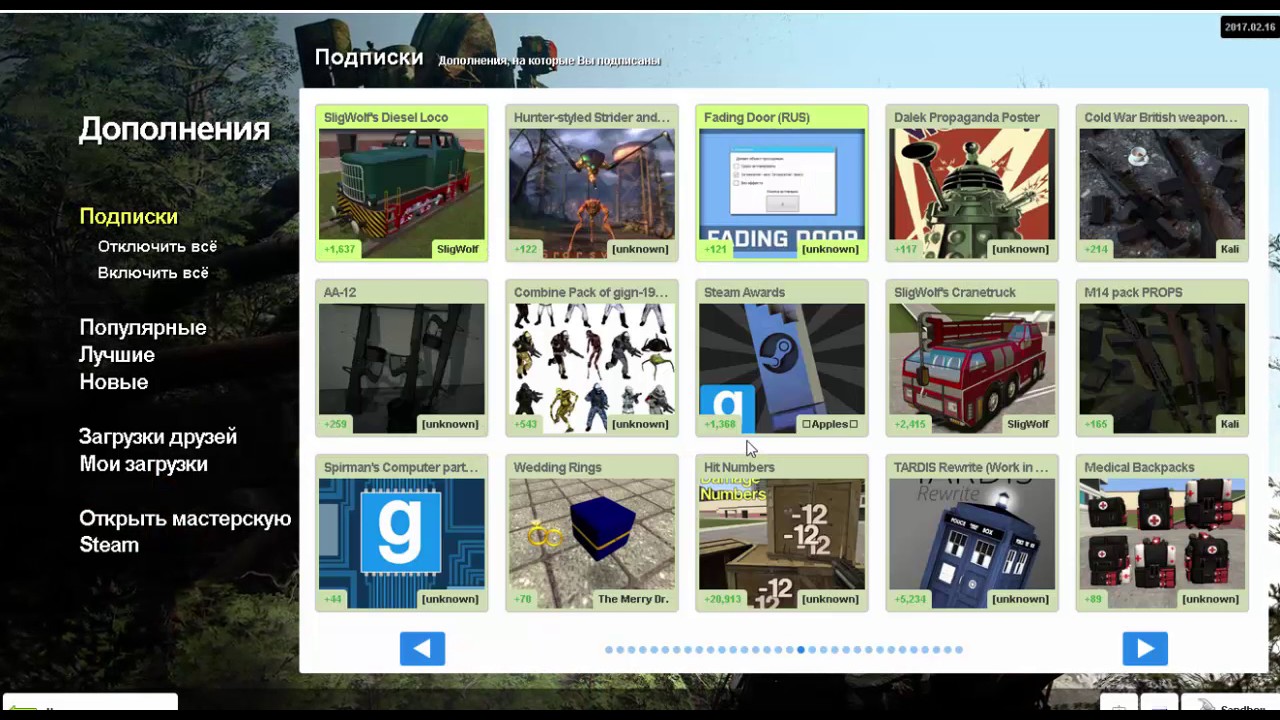Click +20,913 rating on Hit Numbers
The image size is (1280, 720).
click(x=723, y=599)
